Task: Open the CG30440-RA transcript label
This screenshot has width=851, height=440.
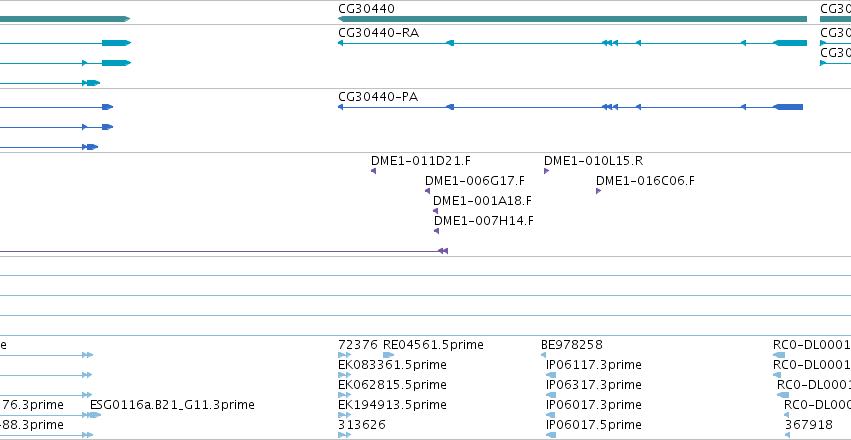Action: pos(378,33)
